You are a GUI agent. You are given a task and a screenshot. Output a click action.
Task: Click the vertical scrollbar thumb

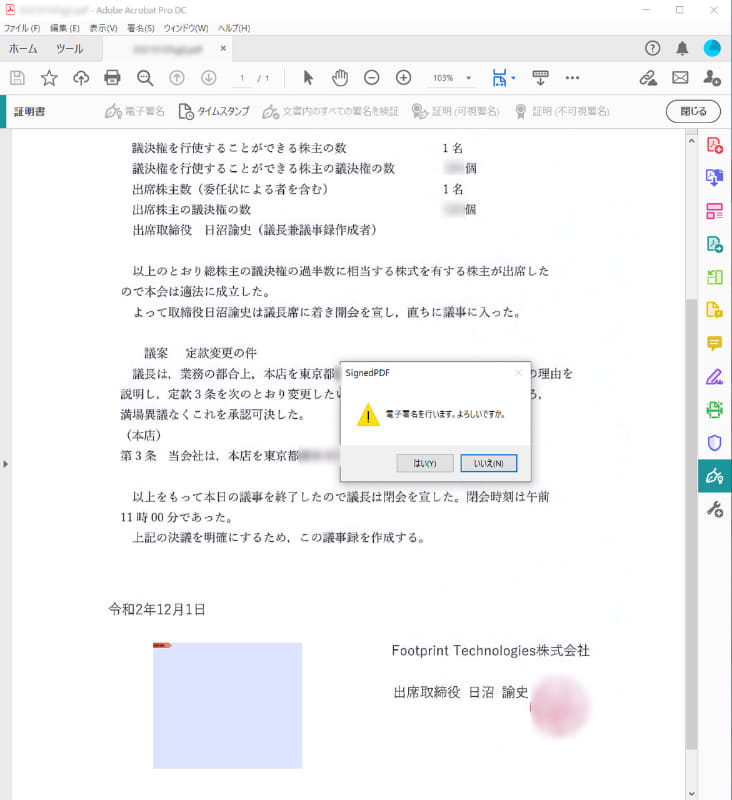tap(691, 523)
